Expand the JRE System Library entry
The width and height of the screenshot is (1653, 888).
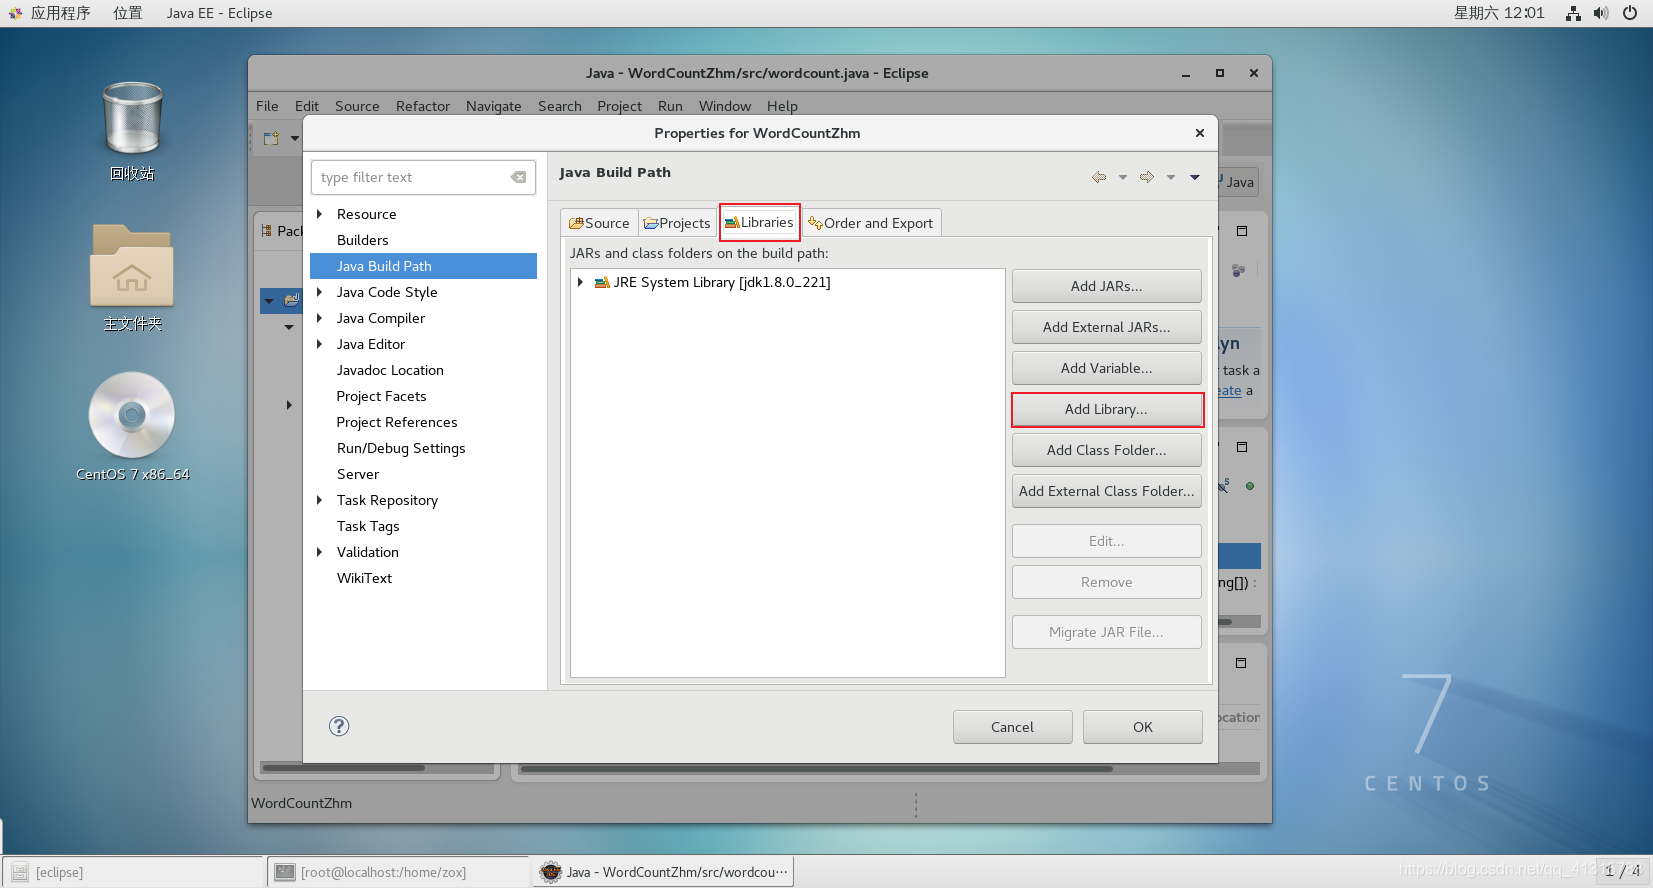(580, 283)
